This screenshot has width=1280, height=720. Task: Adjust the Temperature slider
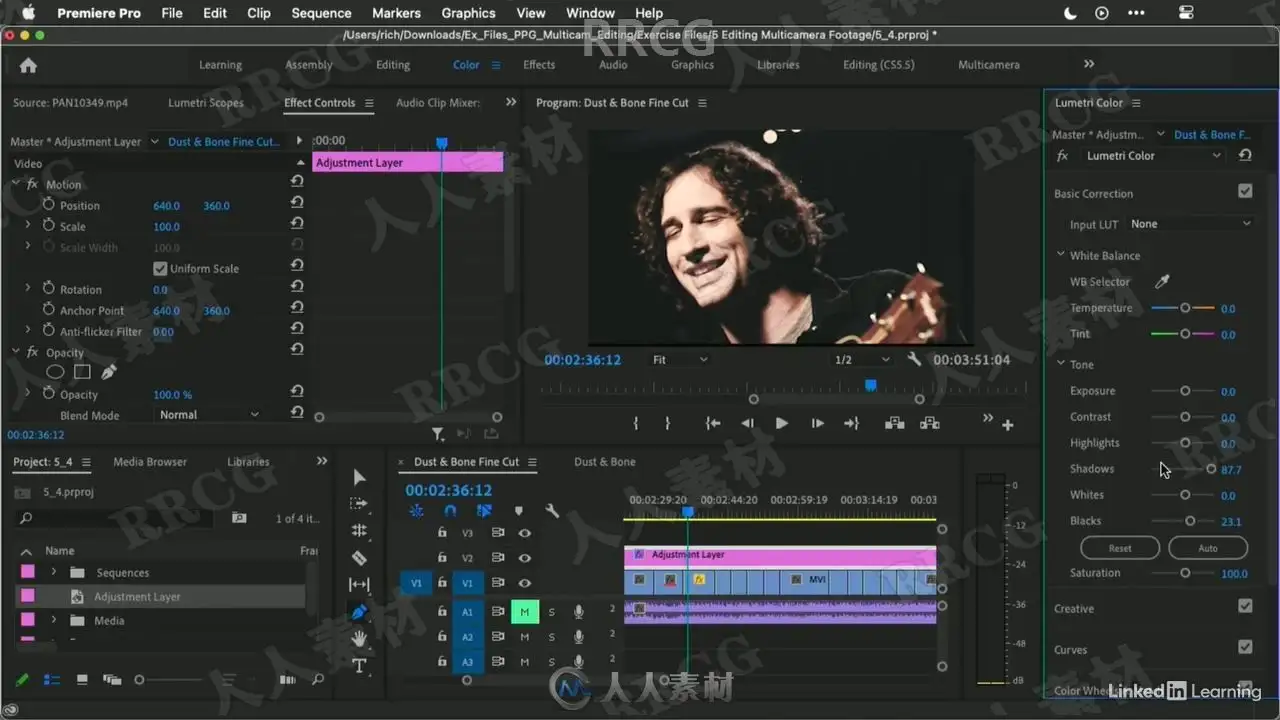(1185, 308)
